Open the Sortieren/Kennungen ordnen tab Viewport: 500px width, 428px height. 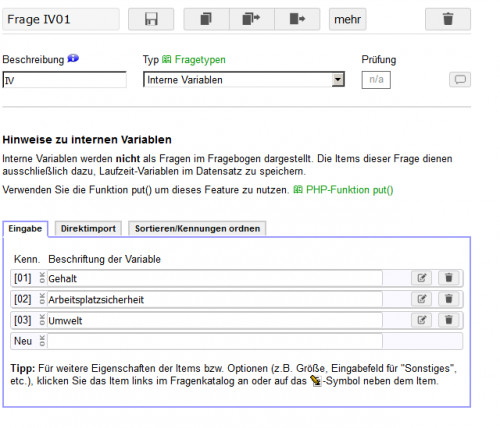[197, 229]
